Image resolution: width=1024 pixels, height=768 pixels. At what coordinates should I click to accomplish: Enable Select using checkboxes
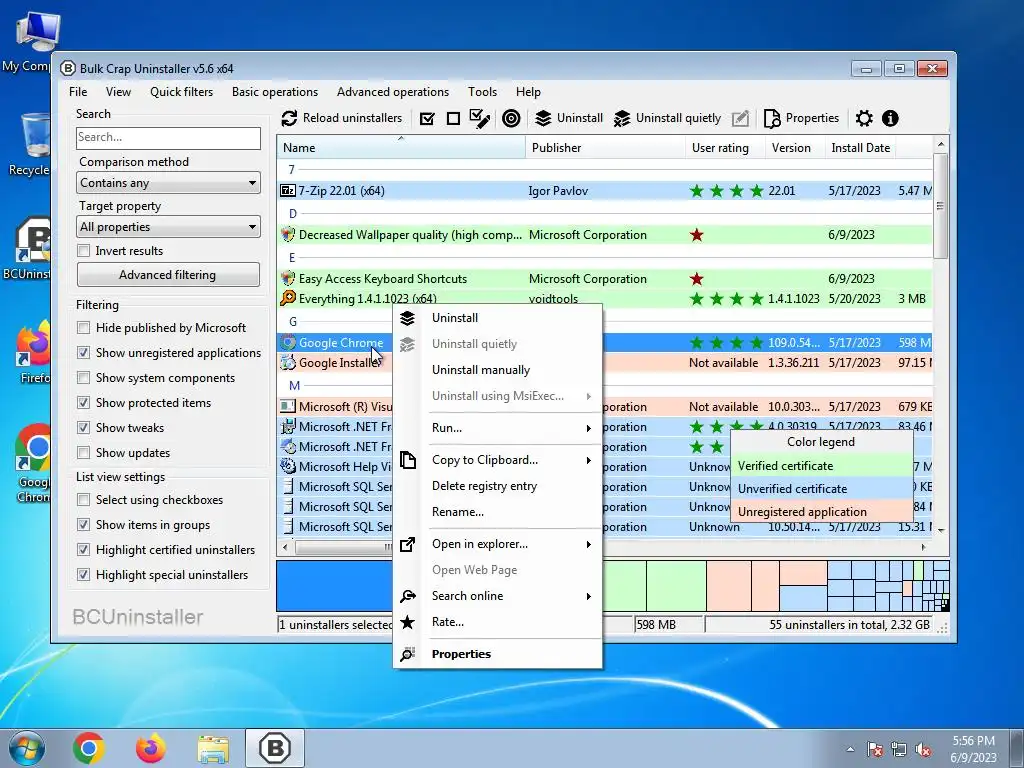point(84,500)
